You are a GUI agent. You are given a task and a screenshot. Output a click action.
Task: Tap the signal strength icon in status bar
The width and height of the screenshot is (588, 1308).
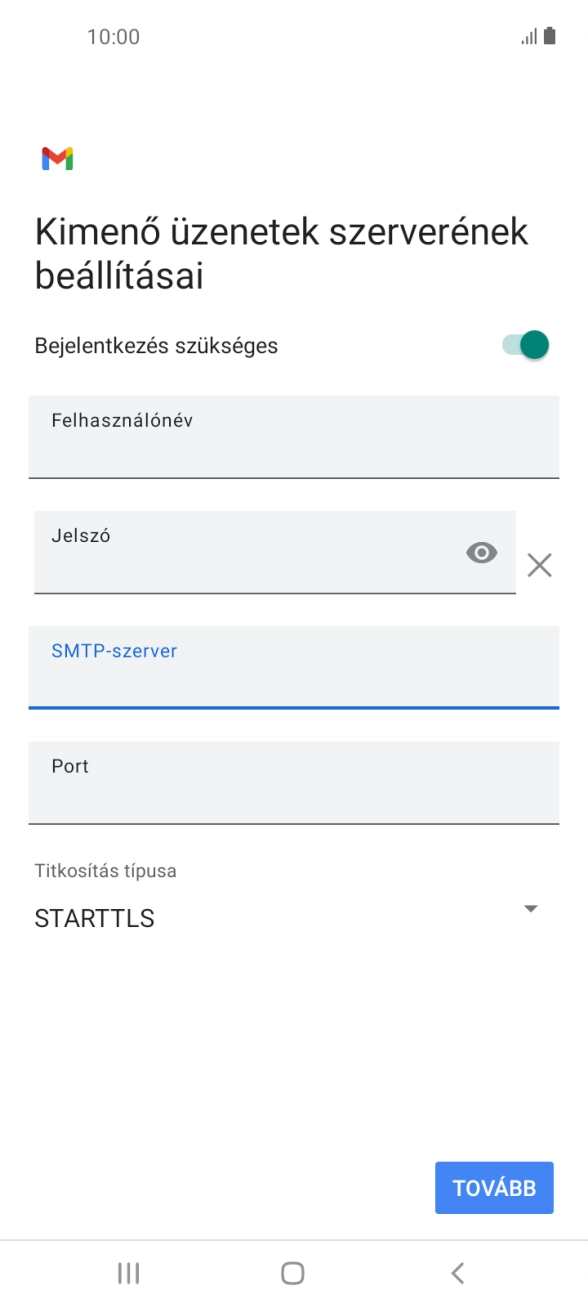527,36
